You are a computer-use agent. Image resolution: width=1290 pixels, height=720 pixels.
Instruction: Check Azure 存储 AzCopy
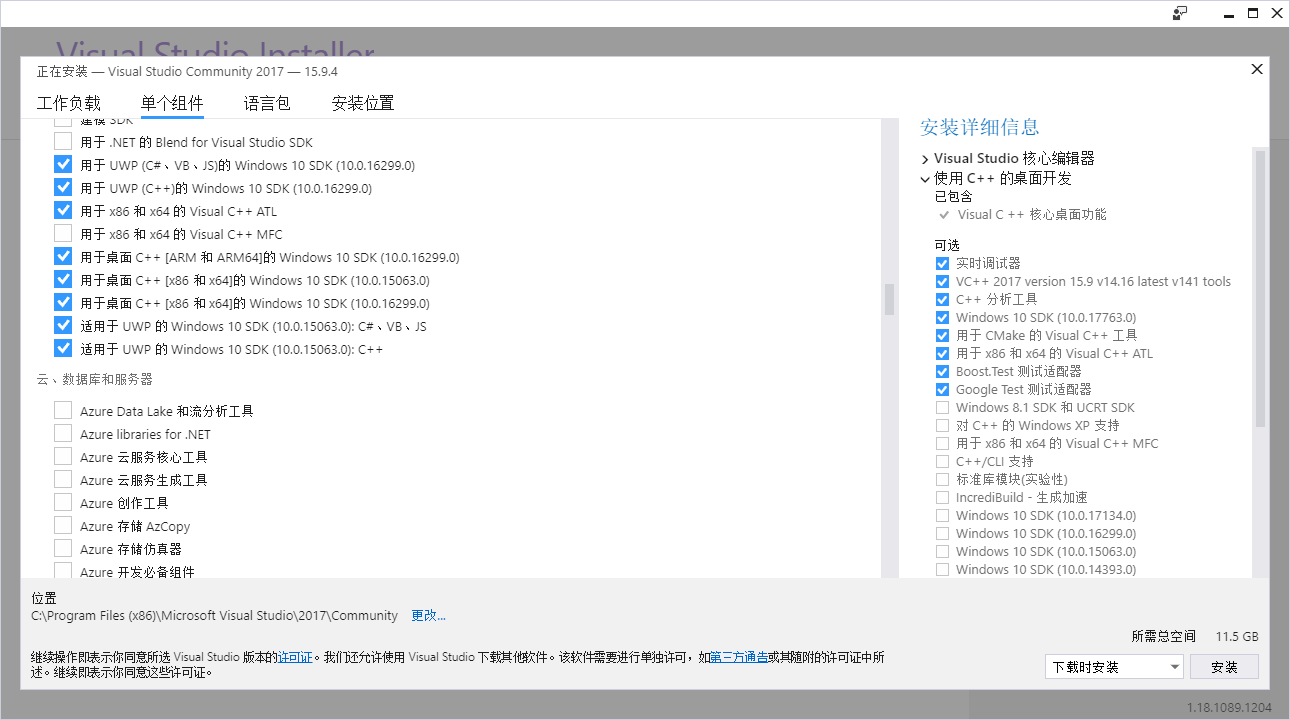pos(63,526)
